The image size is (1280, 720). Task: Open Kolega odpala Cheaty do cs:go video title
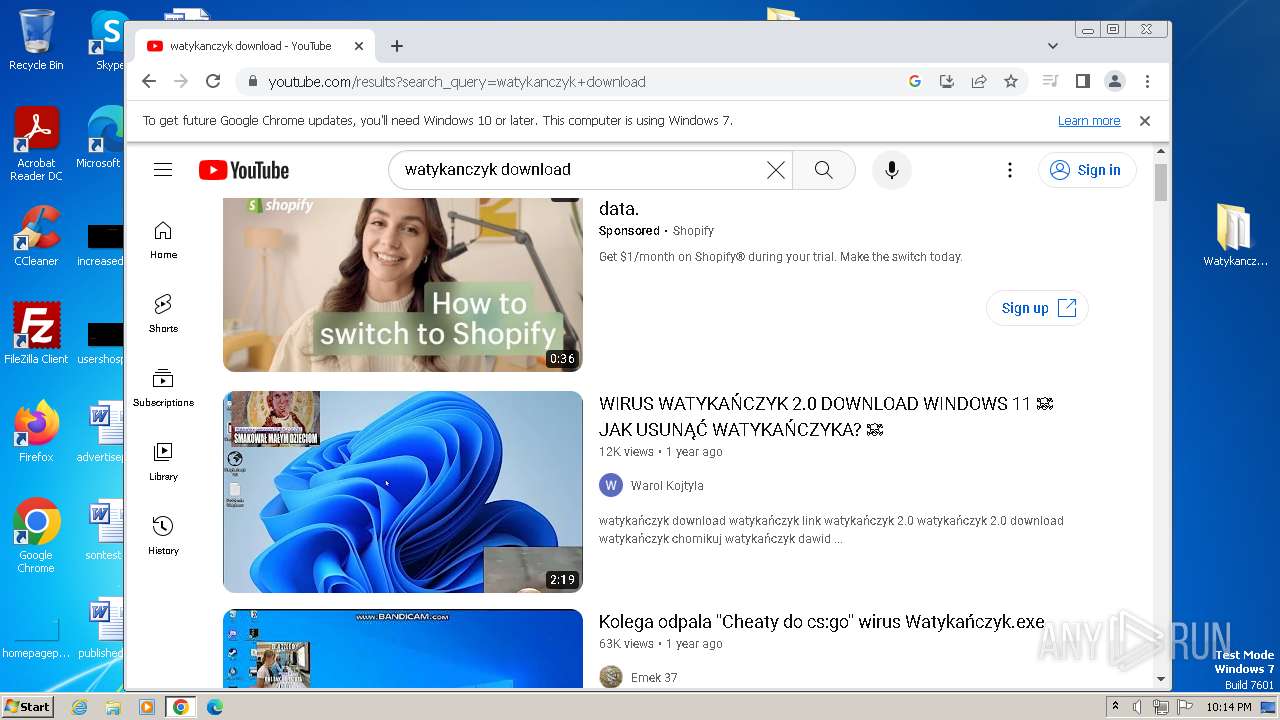[822, 622]
